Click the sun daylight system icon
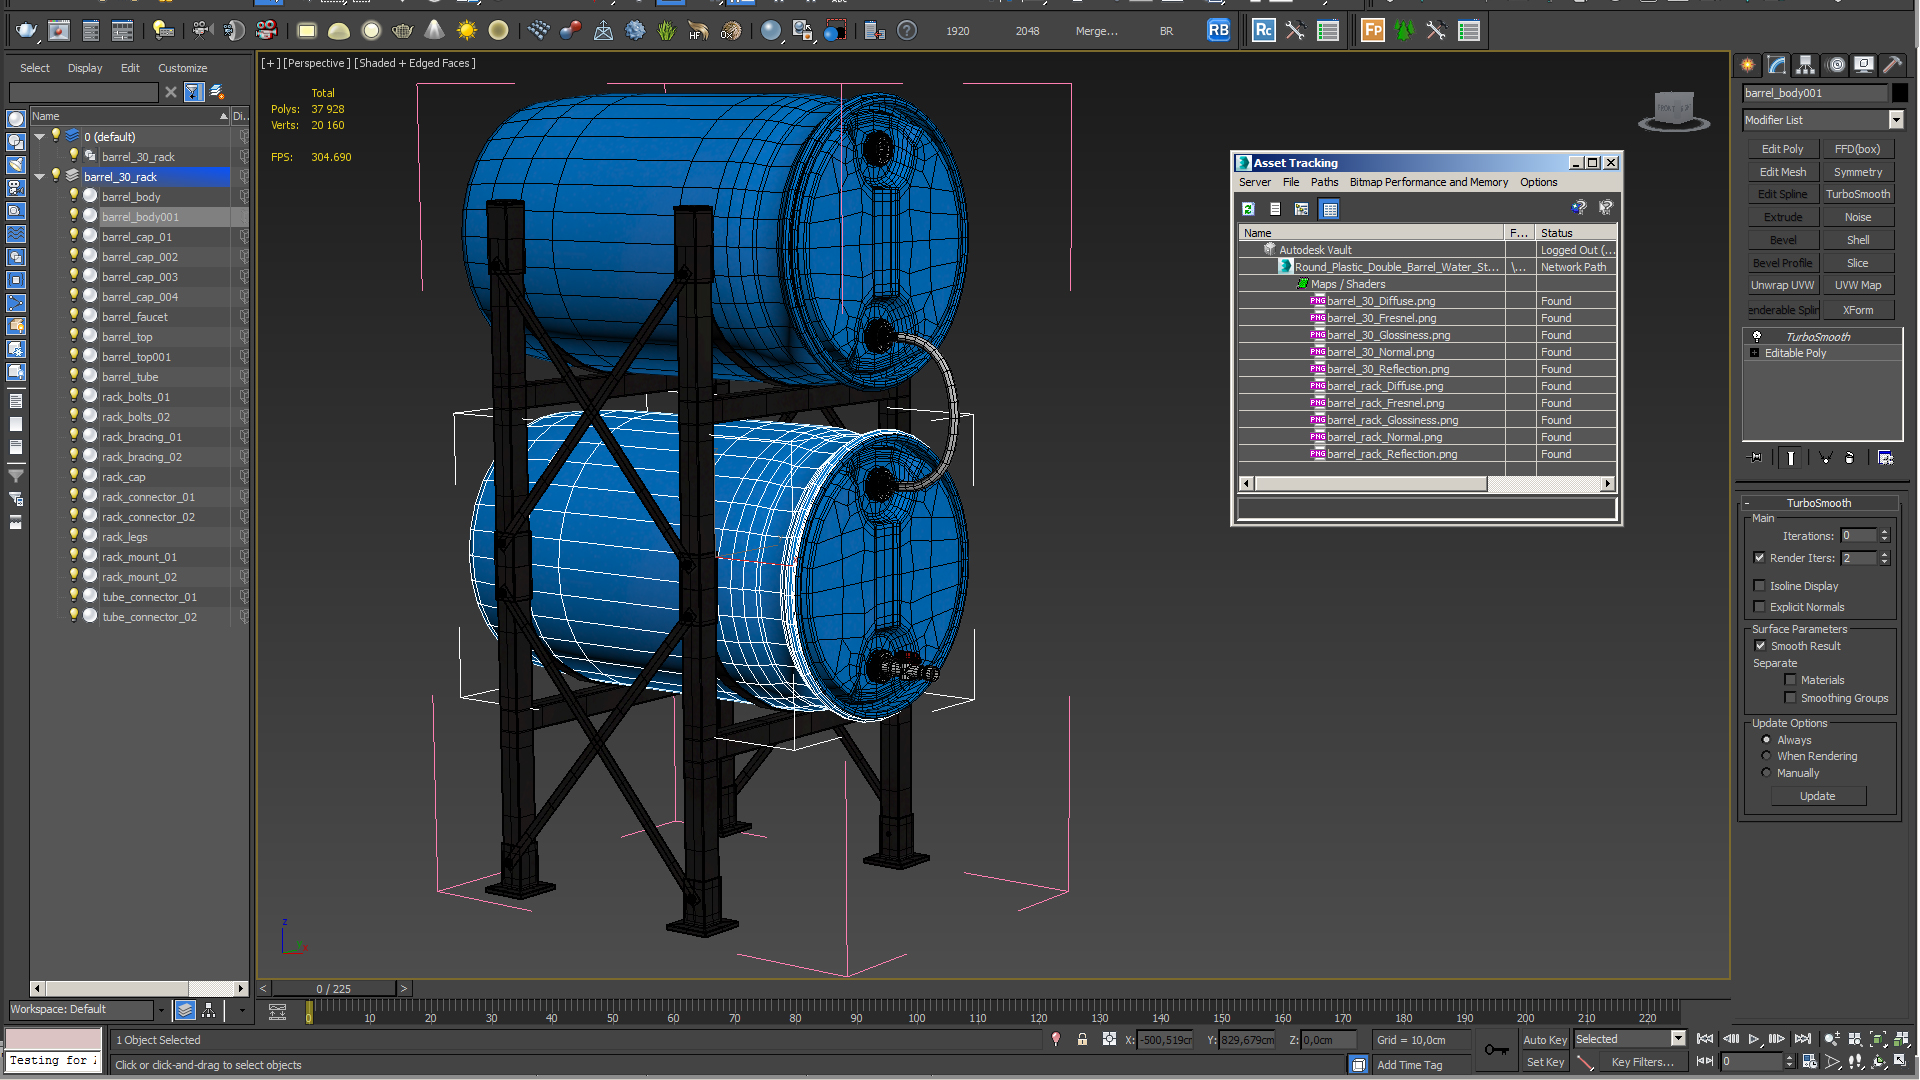This screenshot has height=1080, width=1920. click(x=466, y=31)
